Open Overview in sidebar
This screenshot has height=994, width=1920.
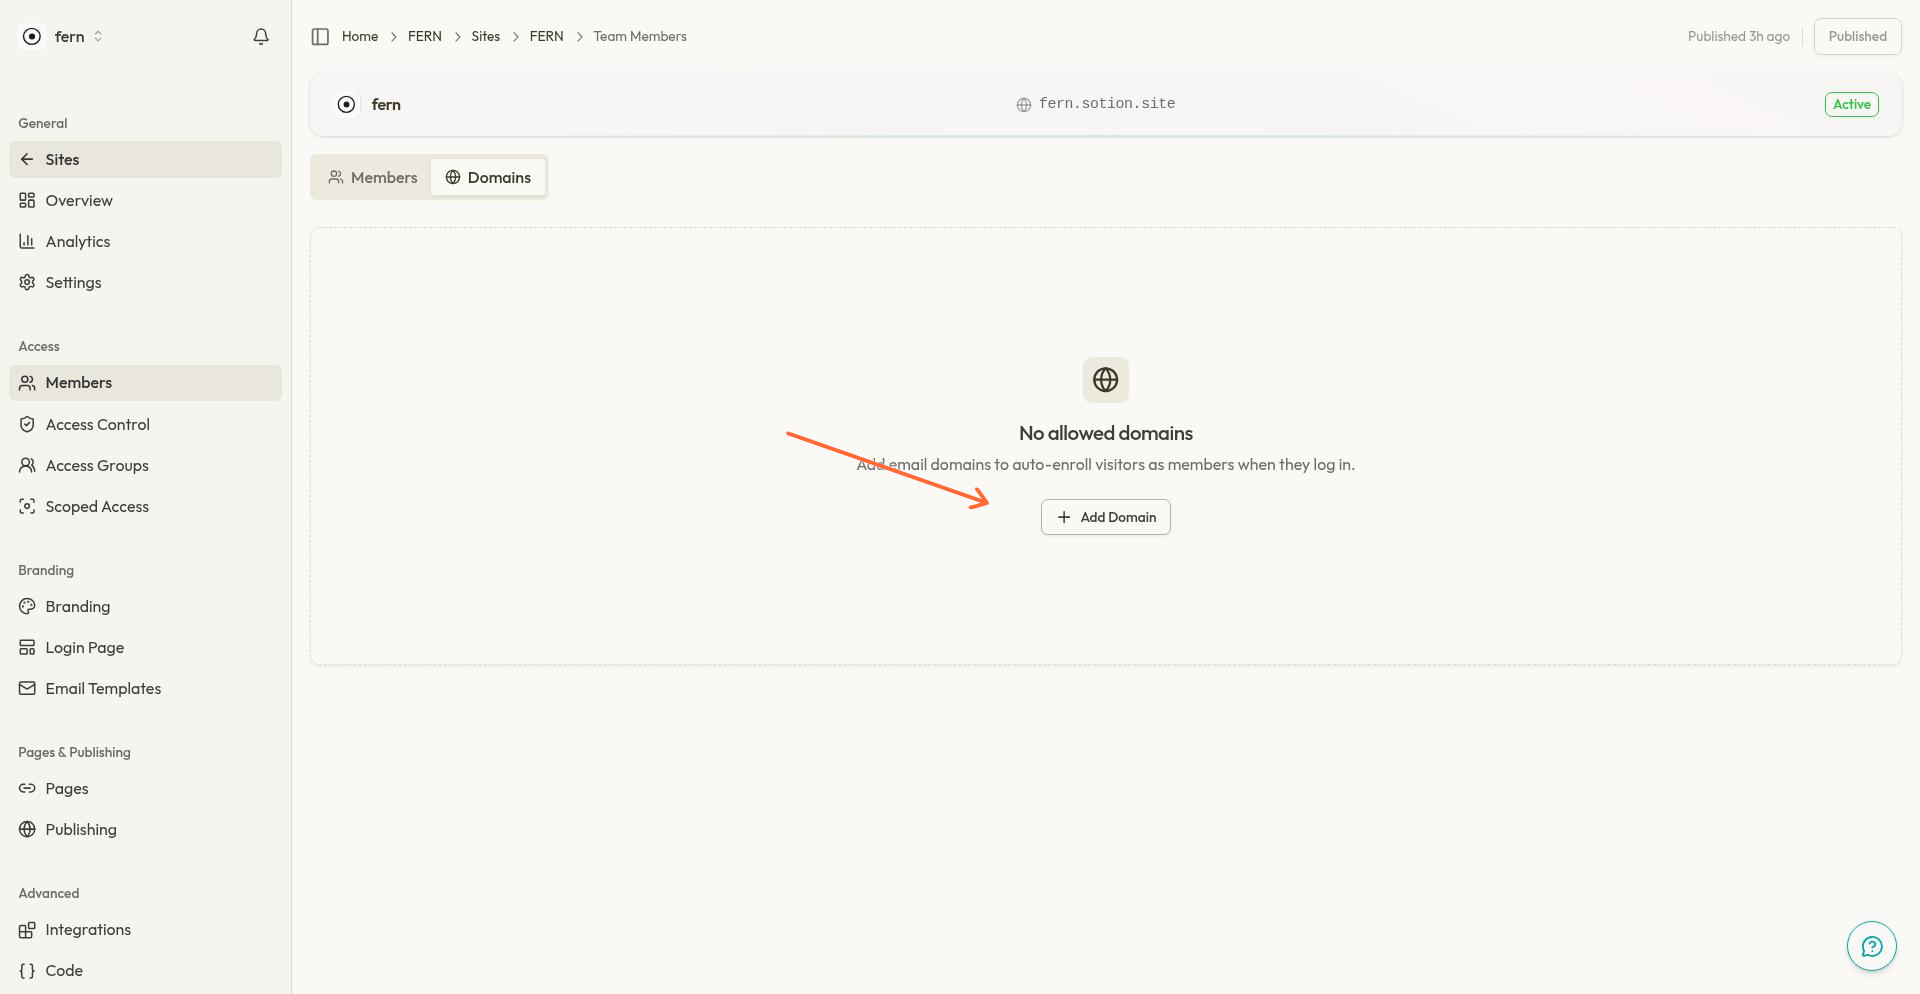pyautogui.click(x=145, y=200)
